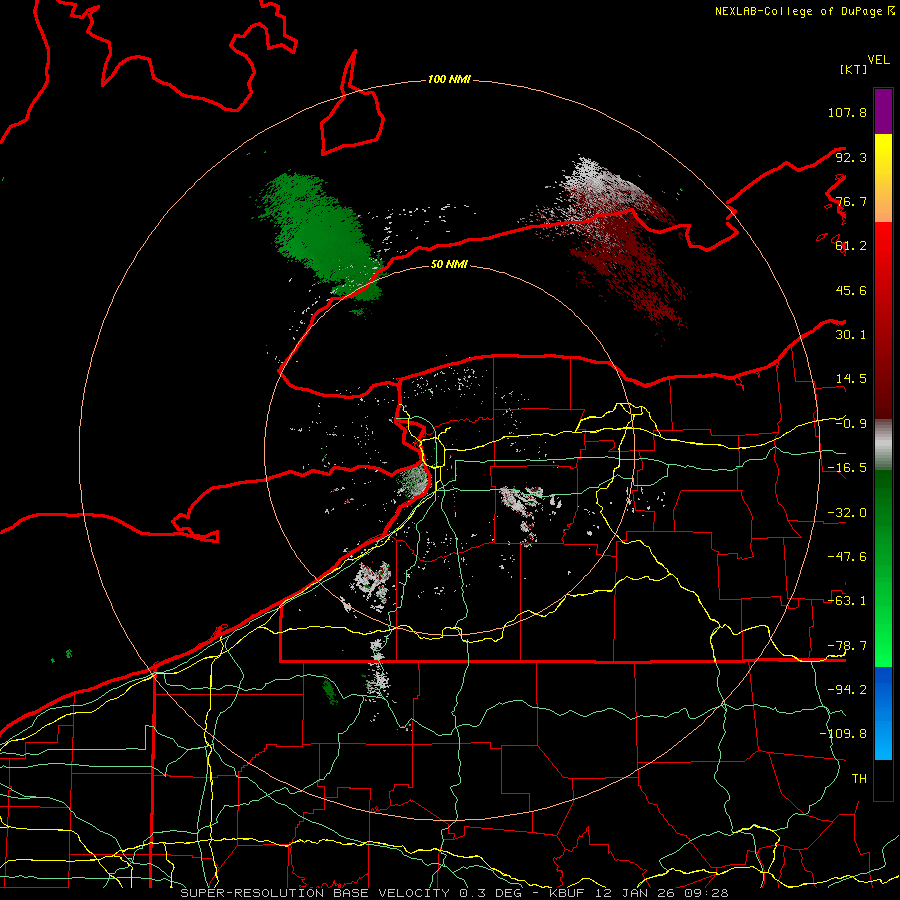The width and height of the screenshot is (900, 900).
Task: Click the -32.0 legend value
Action: (847, 513)
